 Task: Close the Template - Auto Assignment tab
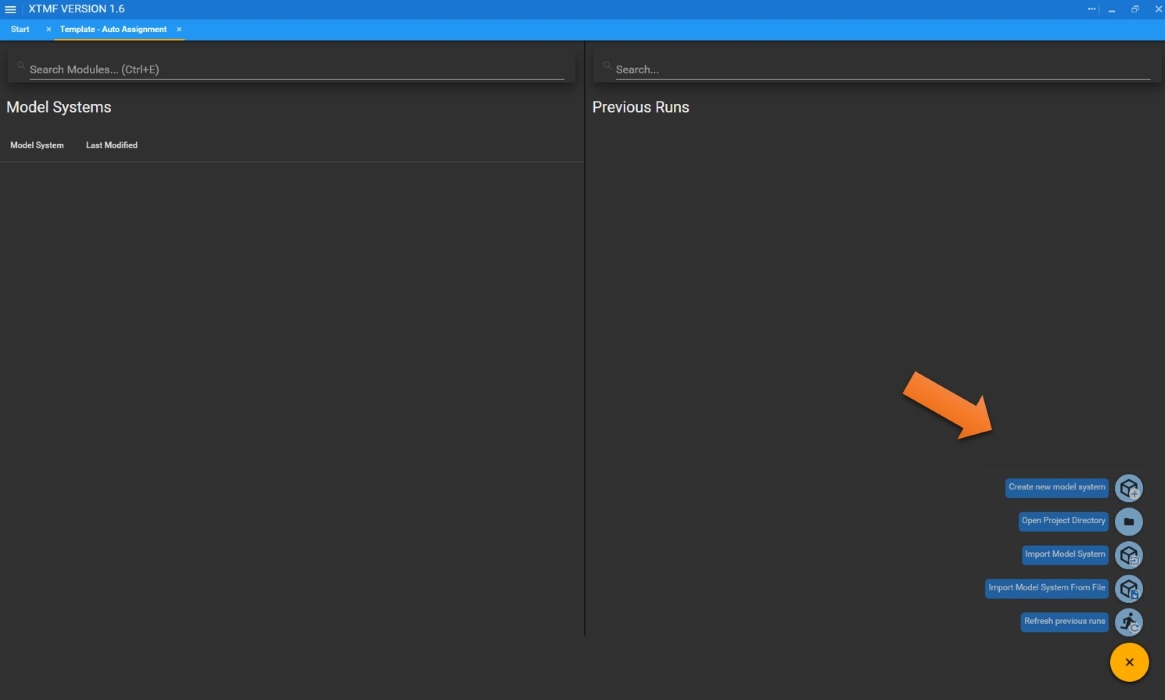(x=179, y=29)
